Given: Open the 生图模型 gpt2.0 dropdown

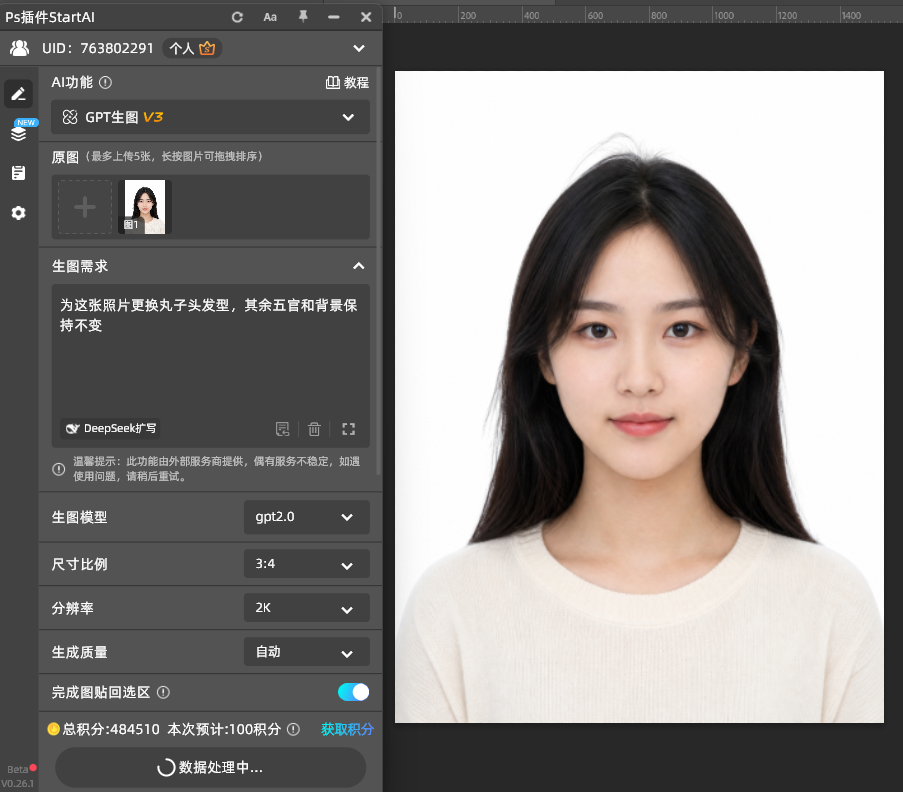Looking at the screenshot, I should click(x=306, y=517).
